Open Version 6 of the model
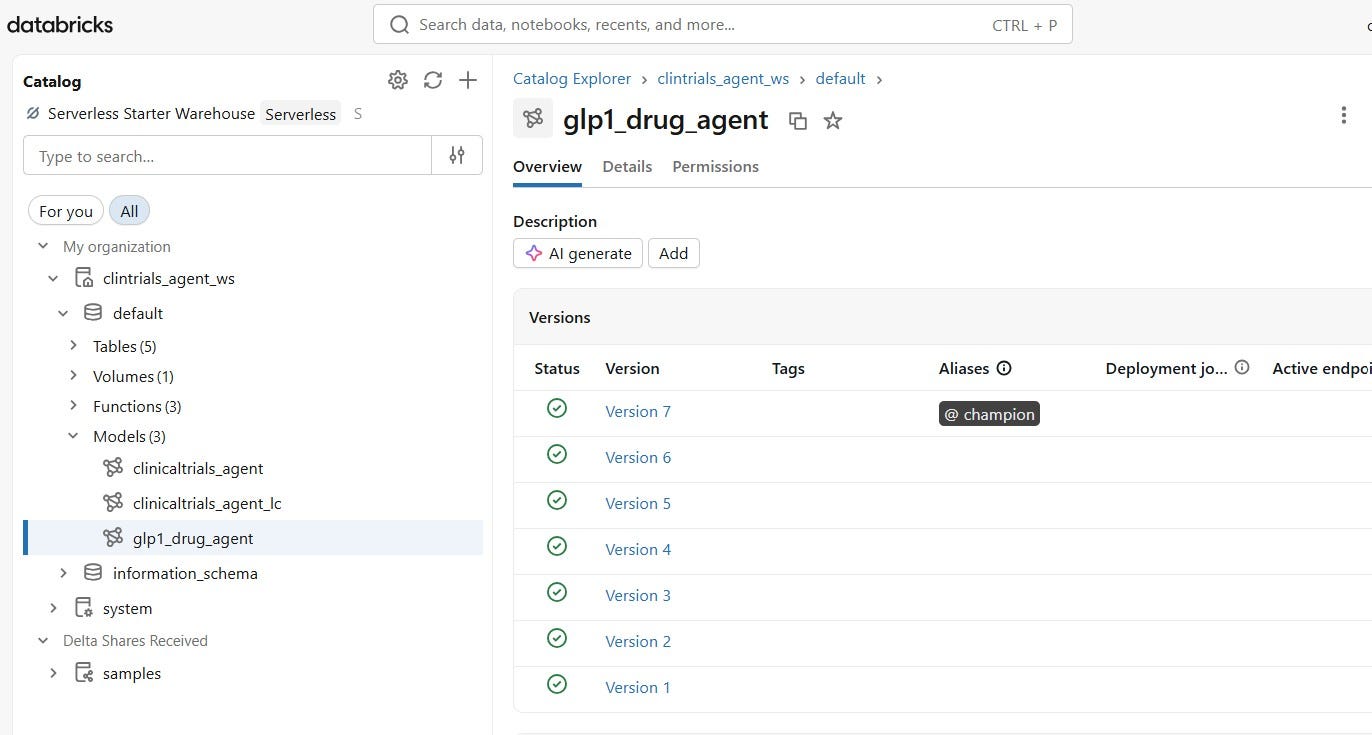 pos(638,457)
